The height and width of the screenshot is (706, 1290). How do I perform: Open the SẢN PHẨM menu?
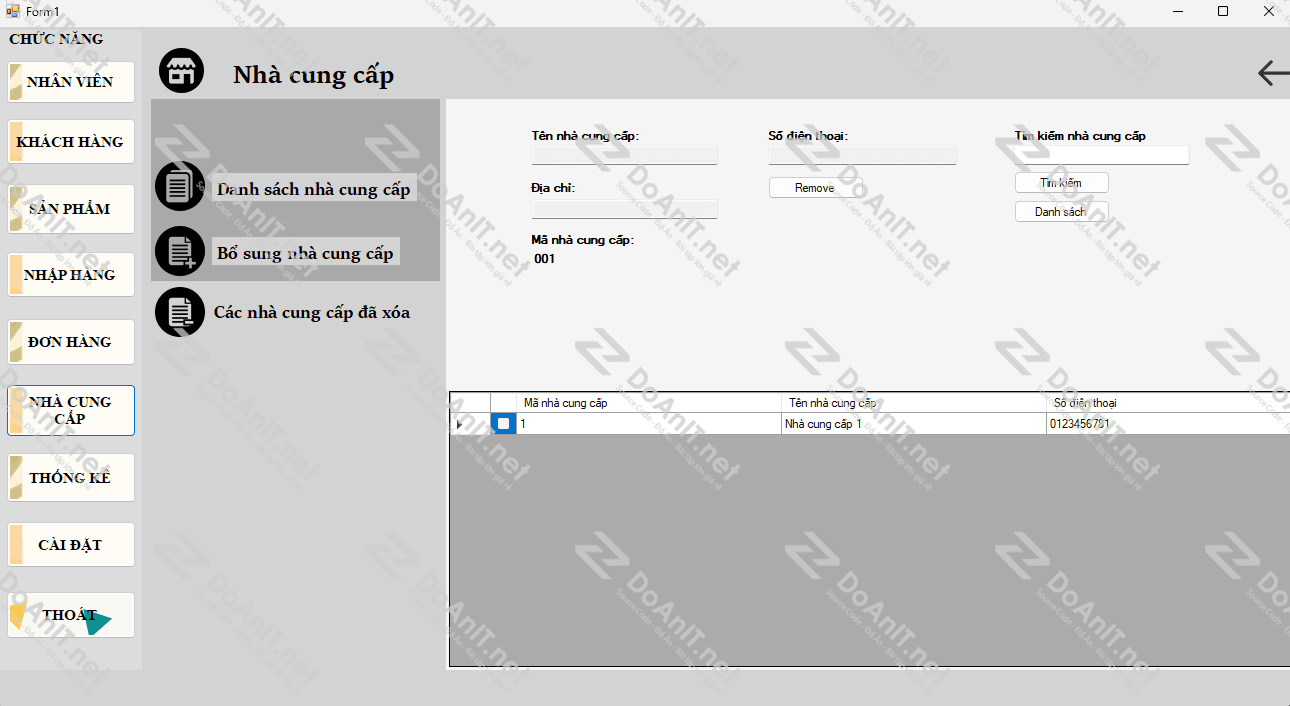(x=71, y=209)
